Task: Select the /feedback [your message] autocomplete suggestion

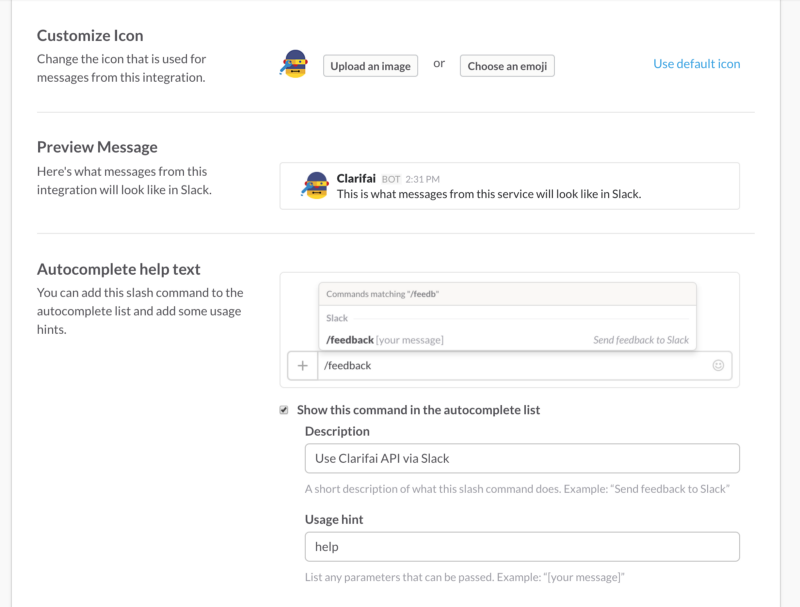Action: point(507,340)
